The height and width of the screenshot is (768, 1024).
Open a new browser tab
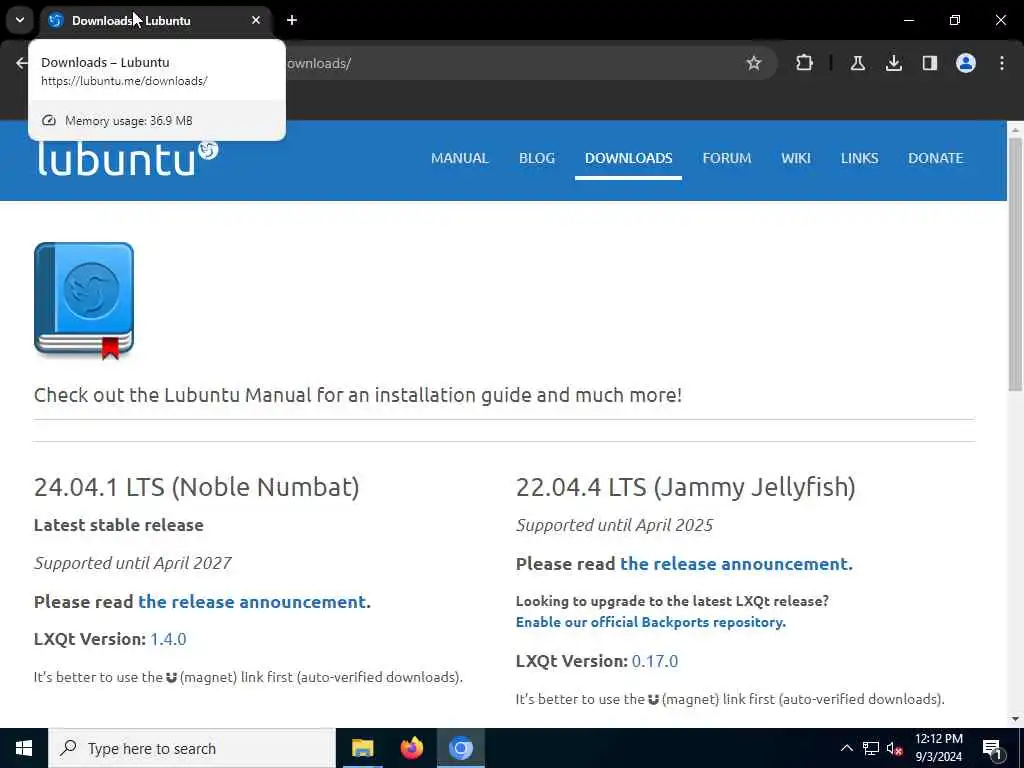tap(292, 20)
